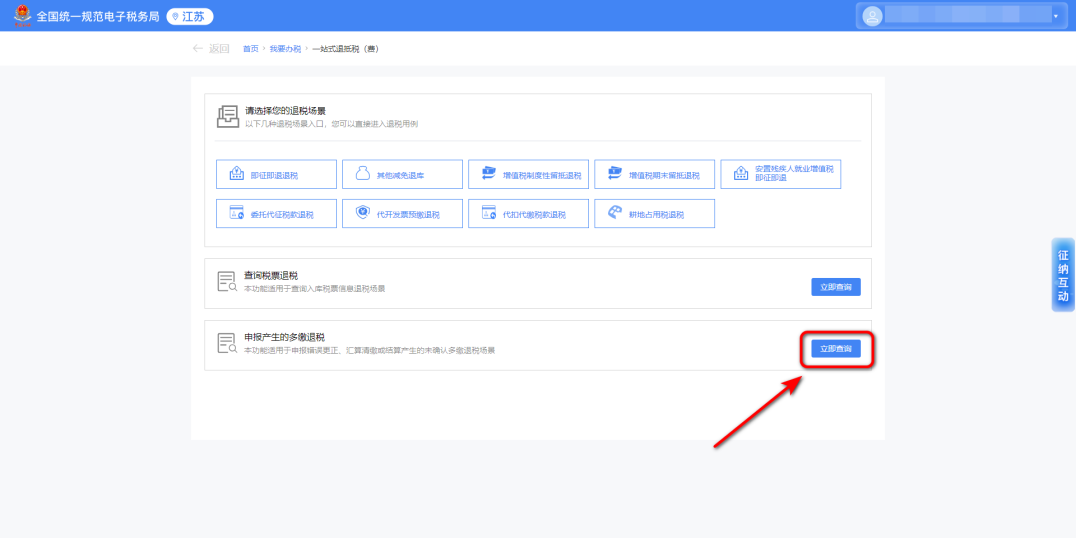Click 立即查询 for 查询税票退税

click(x=835, y=287)
